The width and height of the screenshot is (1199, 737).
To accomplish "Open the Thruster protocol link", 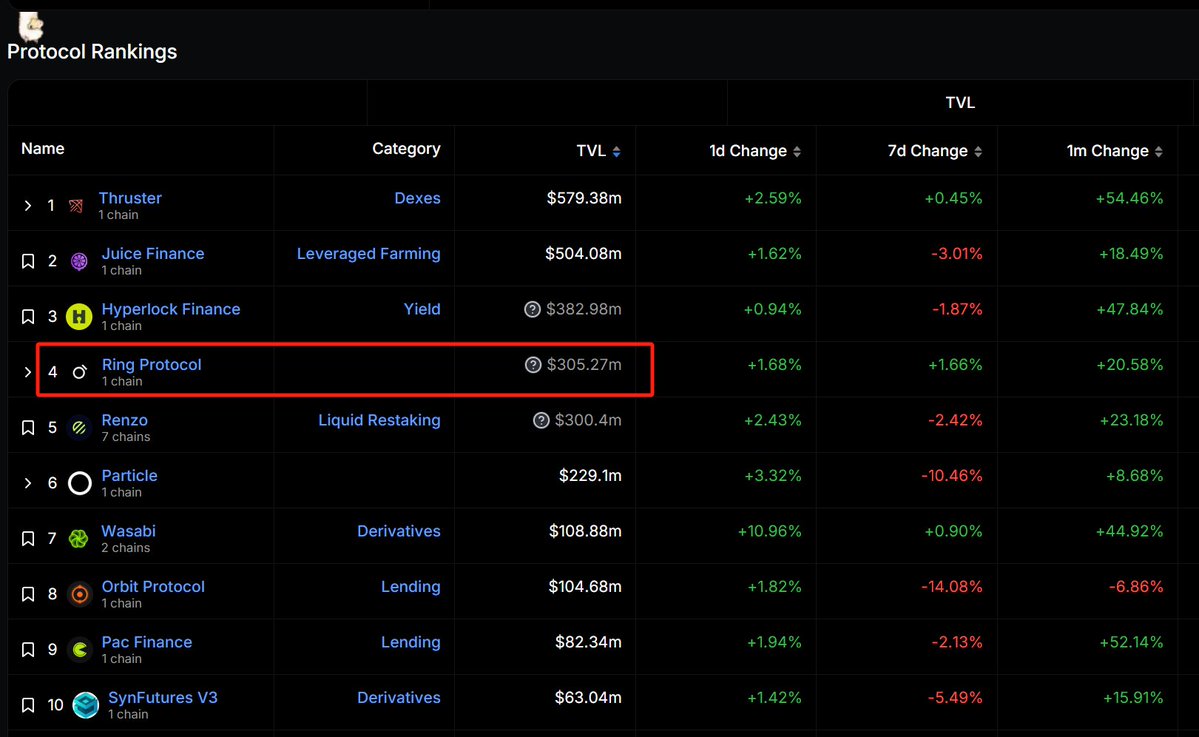I will [x=130, y=198].
